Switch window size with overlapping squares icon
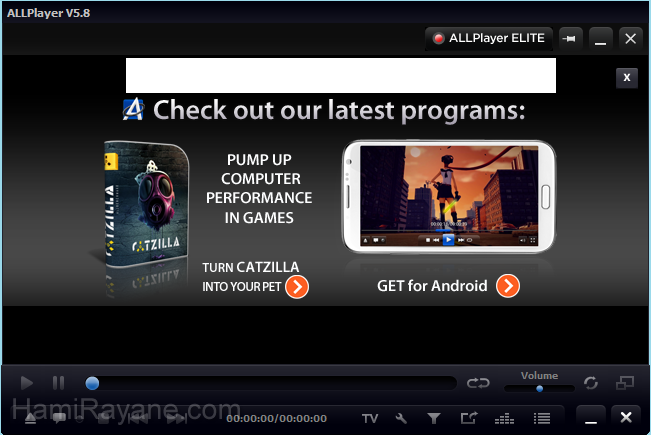Viewport: 651px width, 435px height. (625, 383)
